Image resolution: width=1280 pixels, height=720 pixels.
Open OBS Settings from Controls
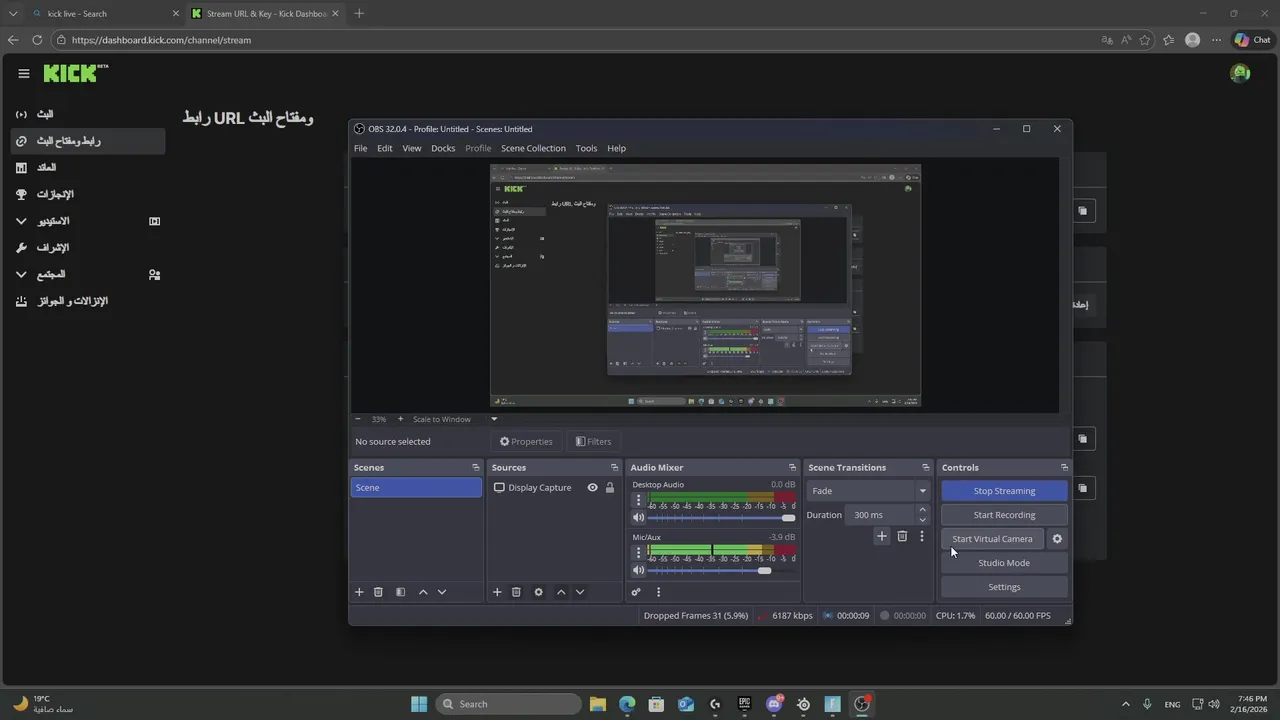(1004, 587)
